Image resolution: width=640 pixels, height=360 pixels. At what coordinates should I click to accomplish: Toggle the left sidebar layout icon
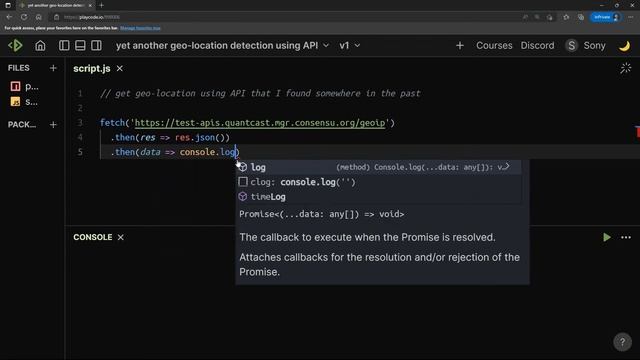[64, 45]
